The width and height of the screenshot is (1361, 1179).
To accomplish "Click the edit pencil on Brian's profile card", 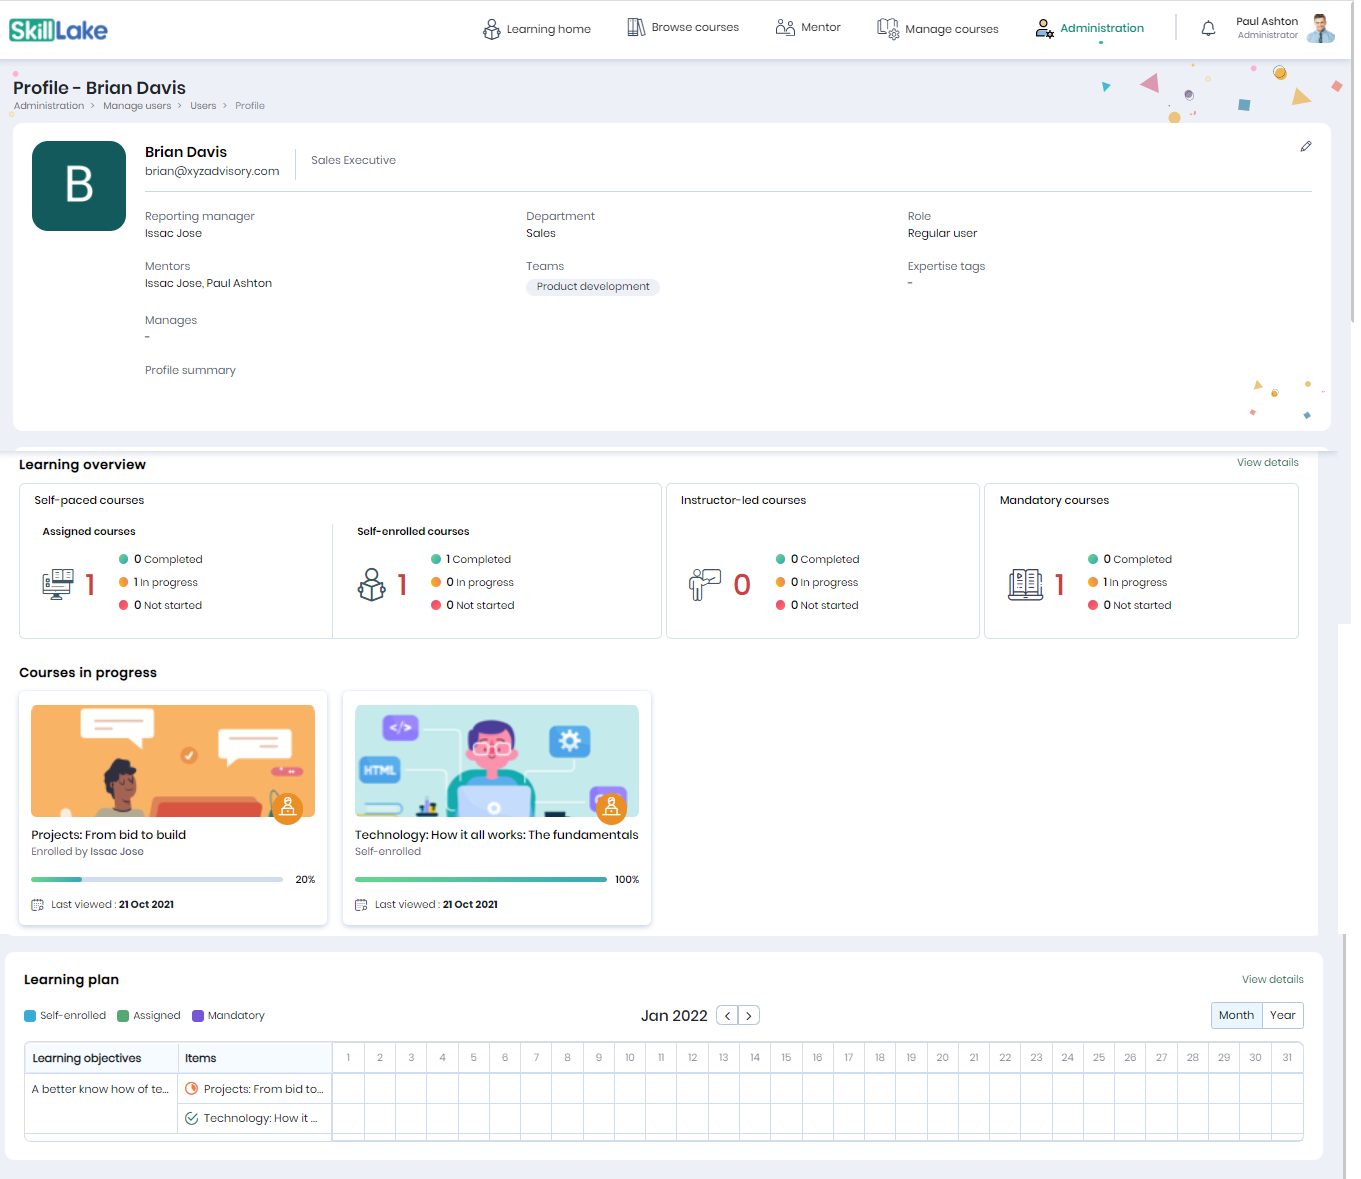I will [x=1306, y=146].
